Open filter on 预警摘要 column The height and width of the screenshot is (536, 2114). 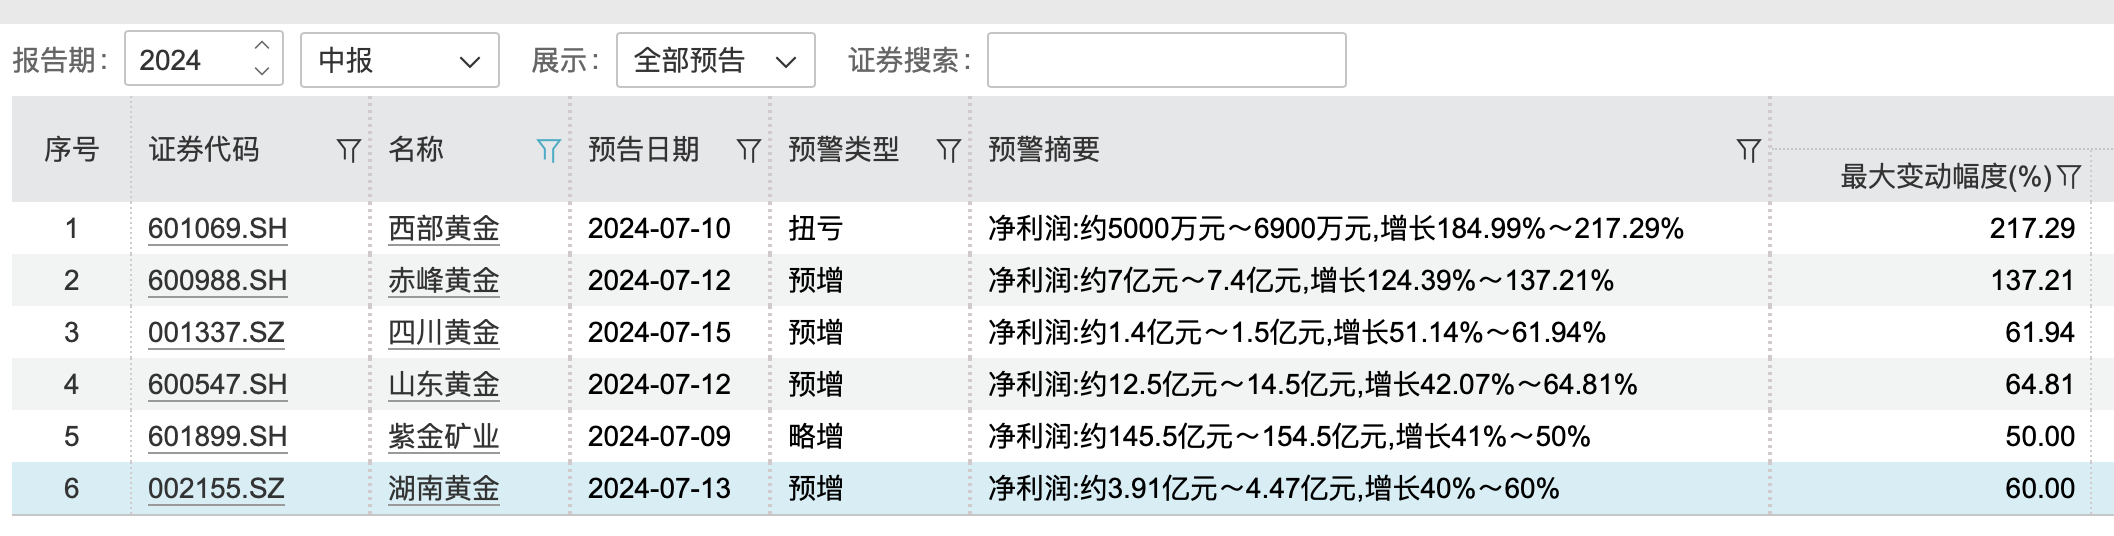[x=1748, y=151]
